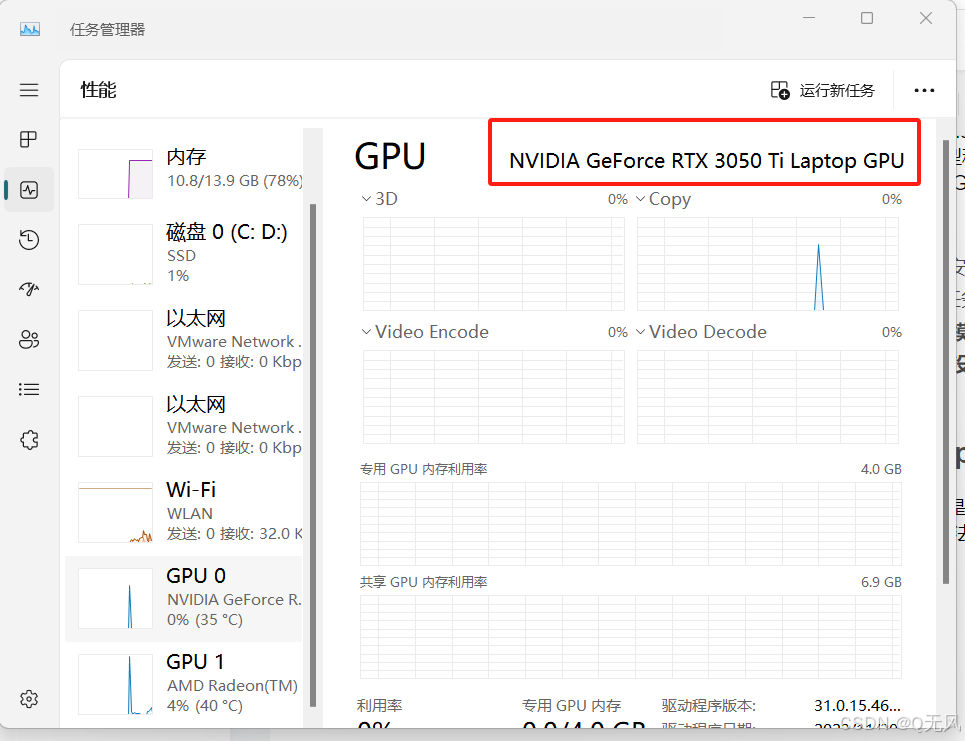Viewport: 965px width, 741px height.
Task: Click the memory usage thumbnail graph
Action: click(115, 174)
